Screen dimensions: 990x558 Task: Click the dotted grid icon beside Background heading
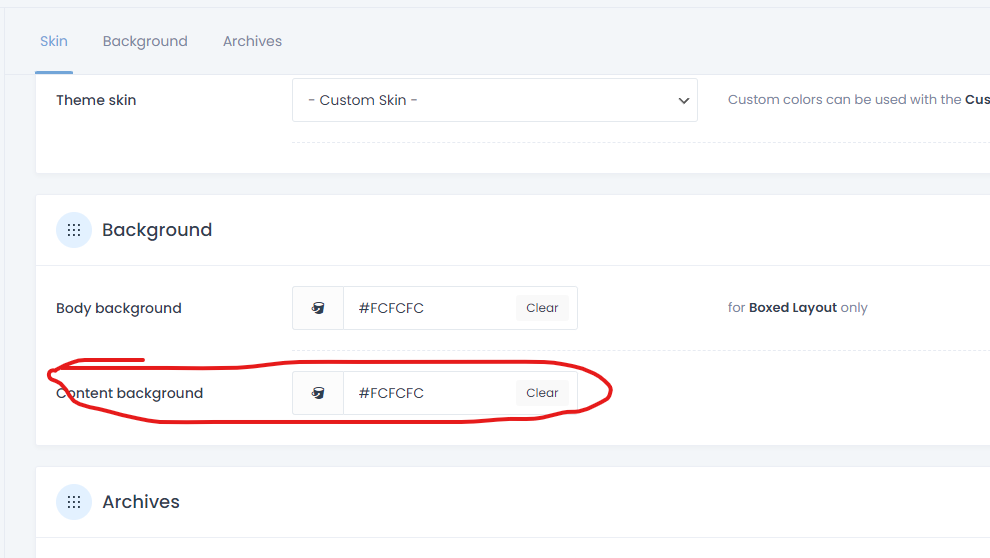(74, 230)
